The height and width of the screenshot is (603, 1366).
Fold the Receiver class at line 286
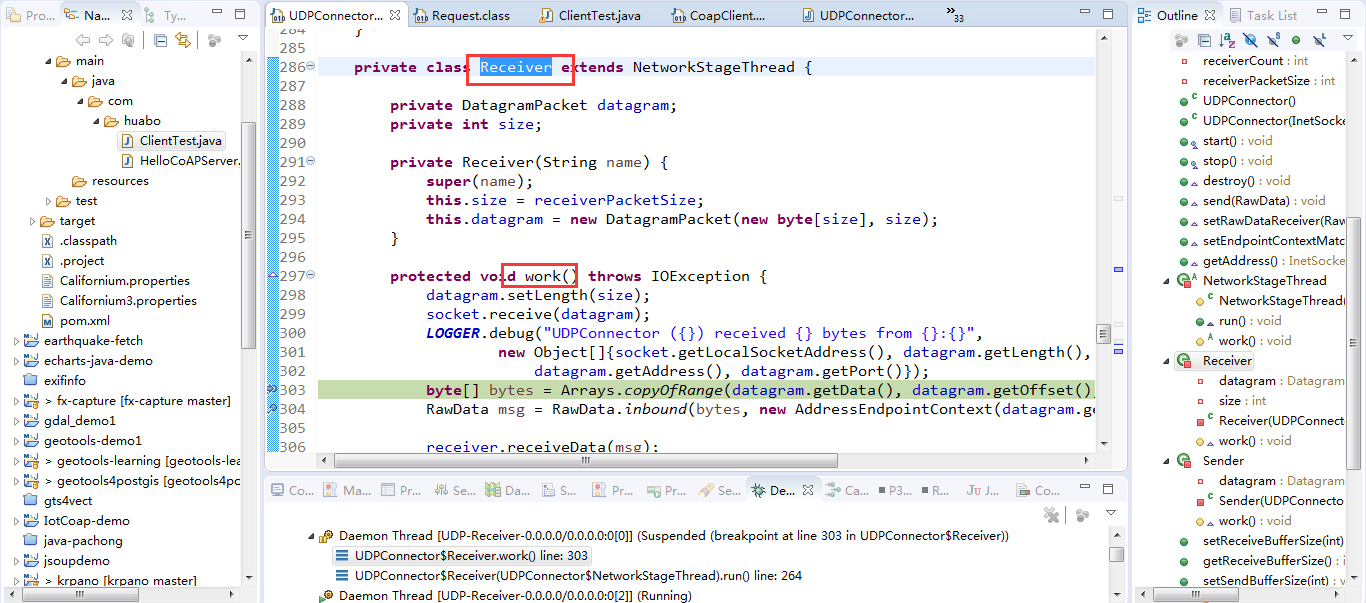(310, 67)
